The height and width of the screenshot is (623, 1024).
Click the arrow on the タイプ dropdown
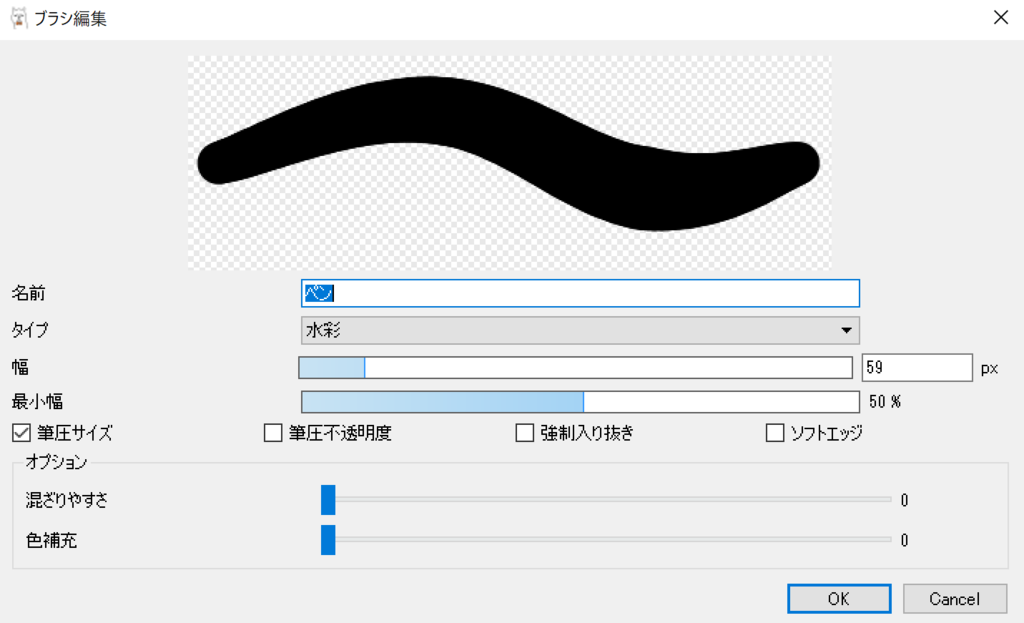[x=846, y=330]
